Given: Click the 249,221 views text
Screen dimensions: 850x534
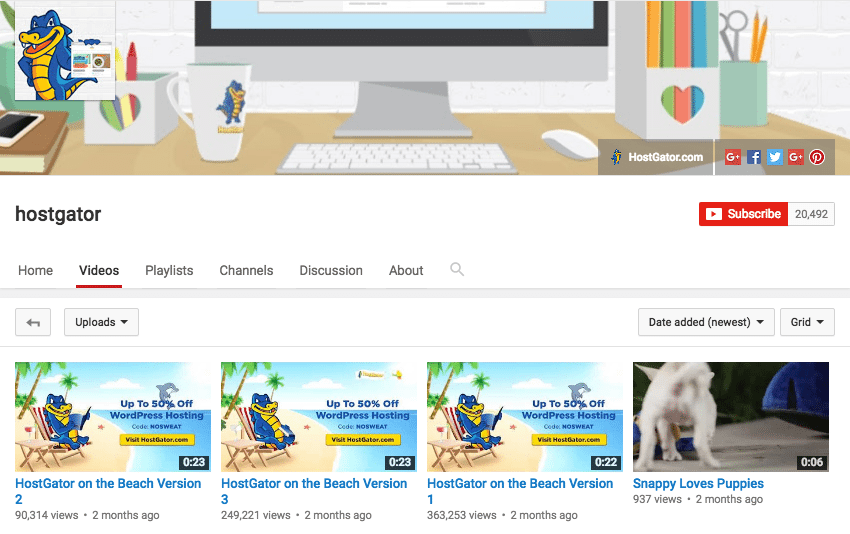Looking at the screenshot, I should (x=255, y=515).
